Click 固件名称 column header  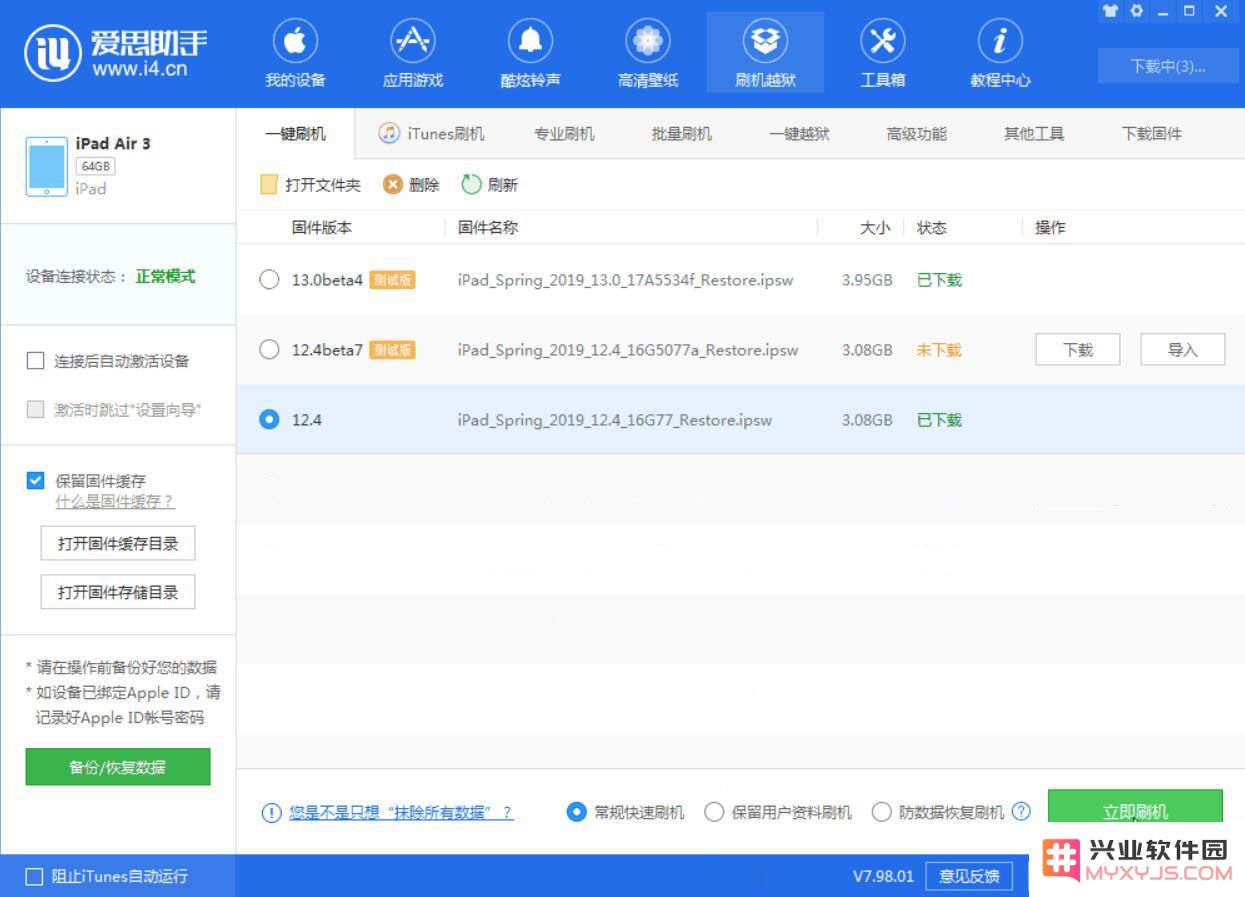click(x=488, y=228)
